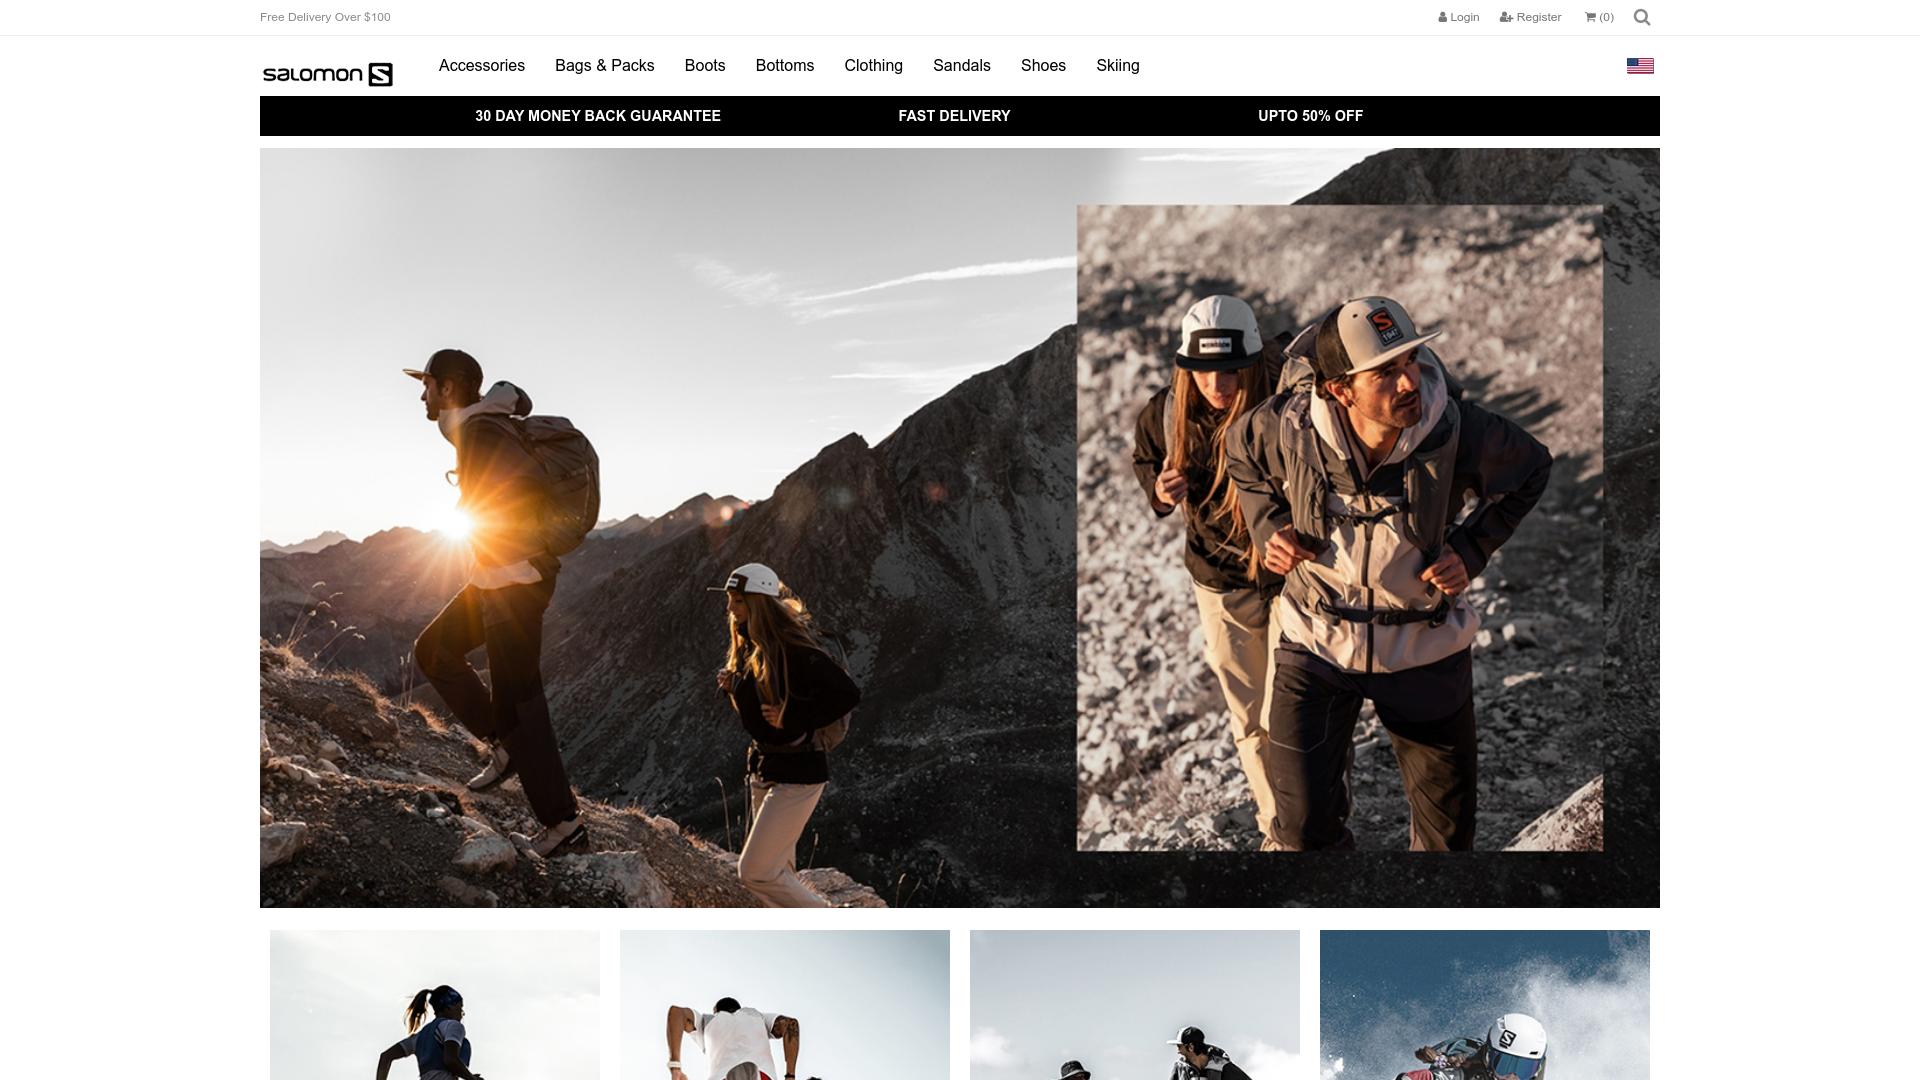Select the Shoes menu item
The width and height of the screenshot is (1920, 1080).
[1043, 66]
